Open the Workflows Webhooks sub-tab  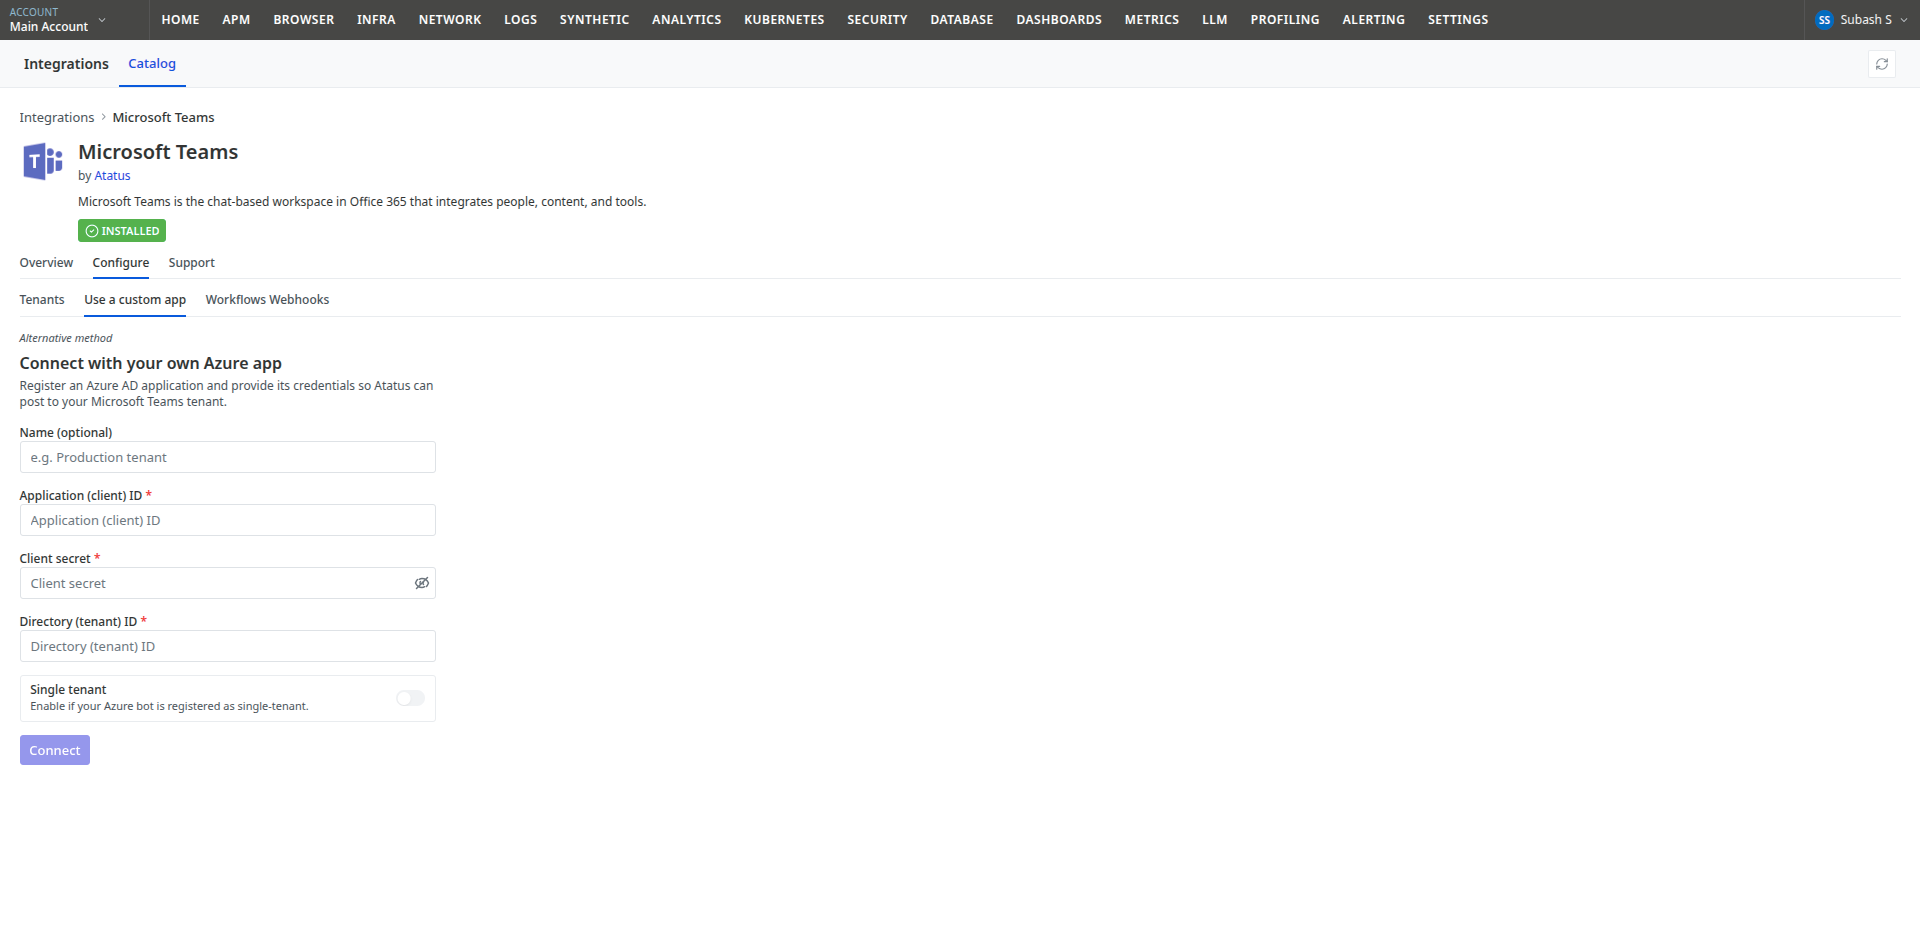pyautogui.click(x=267, y=300)
